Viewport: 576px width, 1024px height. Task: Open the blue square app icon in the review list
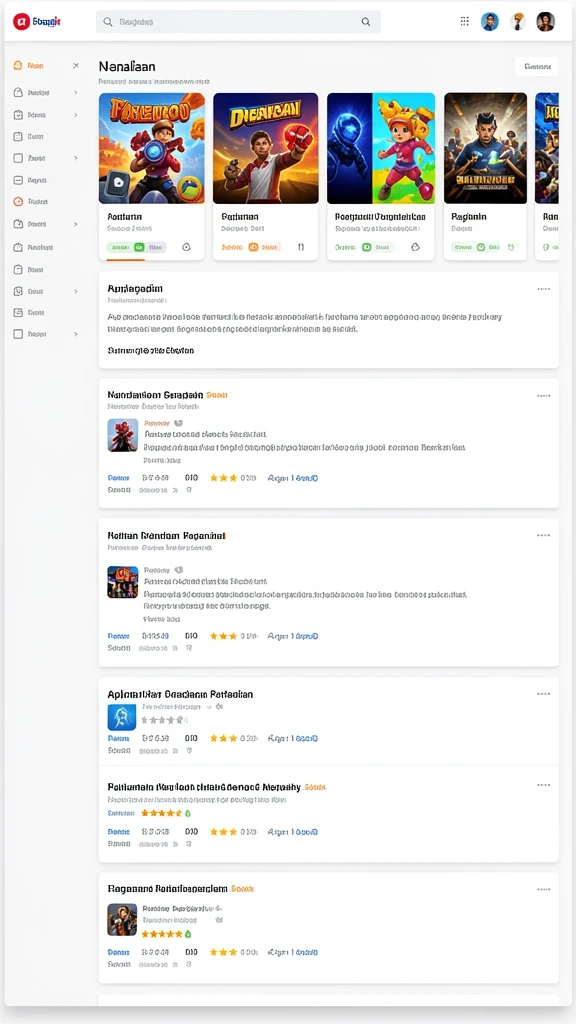(x=121, y=717)
